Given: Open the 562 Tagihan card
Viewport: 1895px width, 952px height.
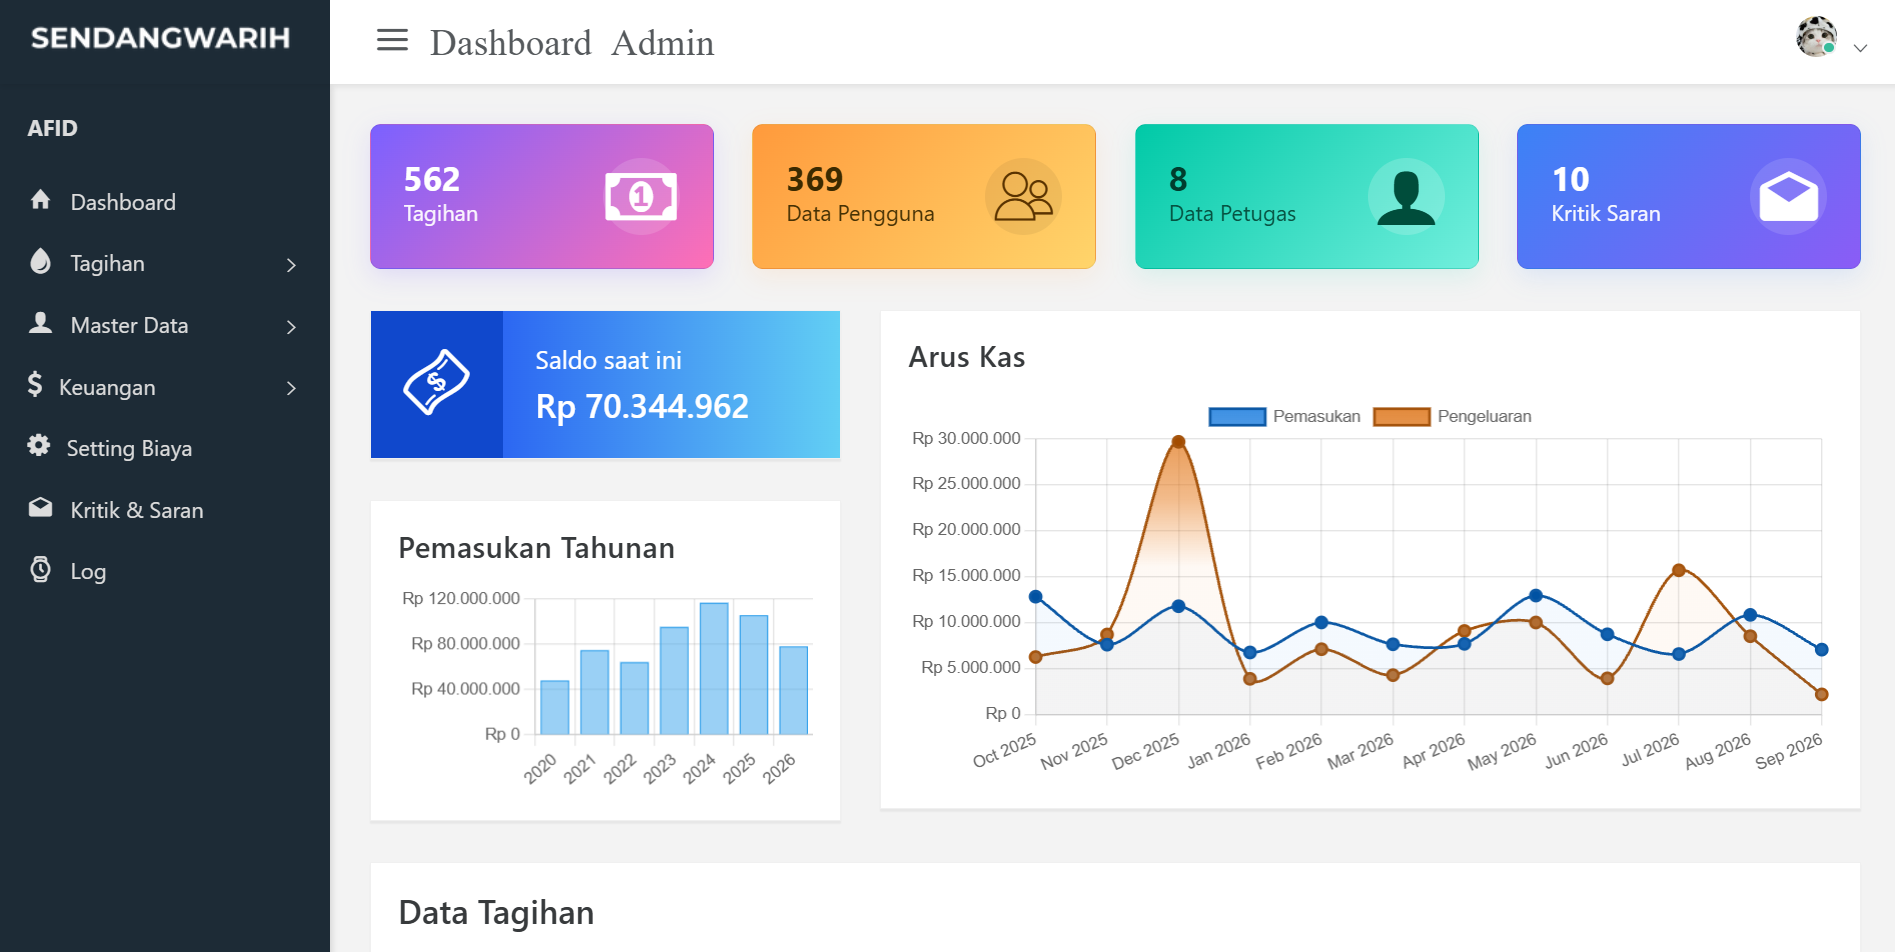Looking at the screenshot, I should [x=542, y=196].
